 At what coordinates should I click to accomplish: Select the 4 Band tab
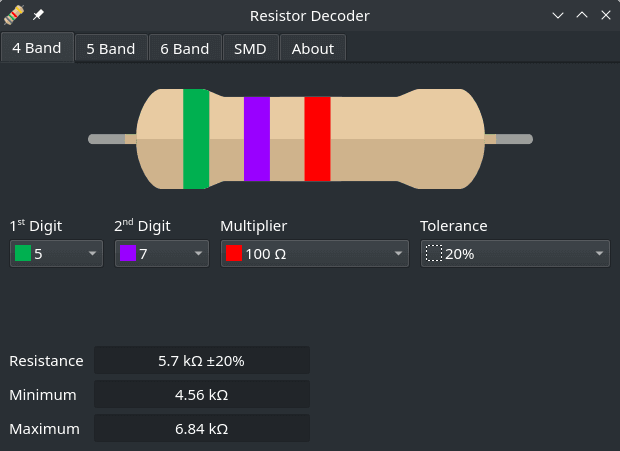[37, 48]
